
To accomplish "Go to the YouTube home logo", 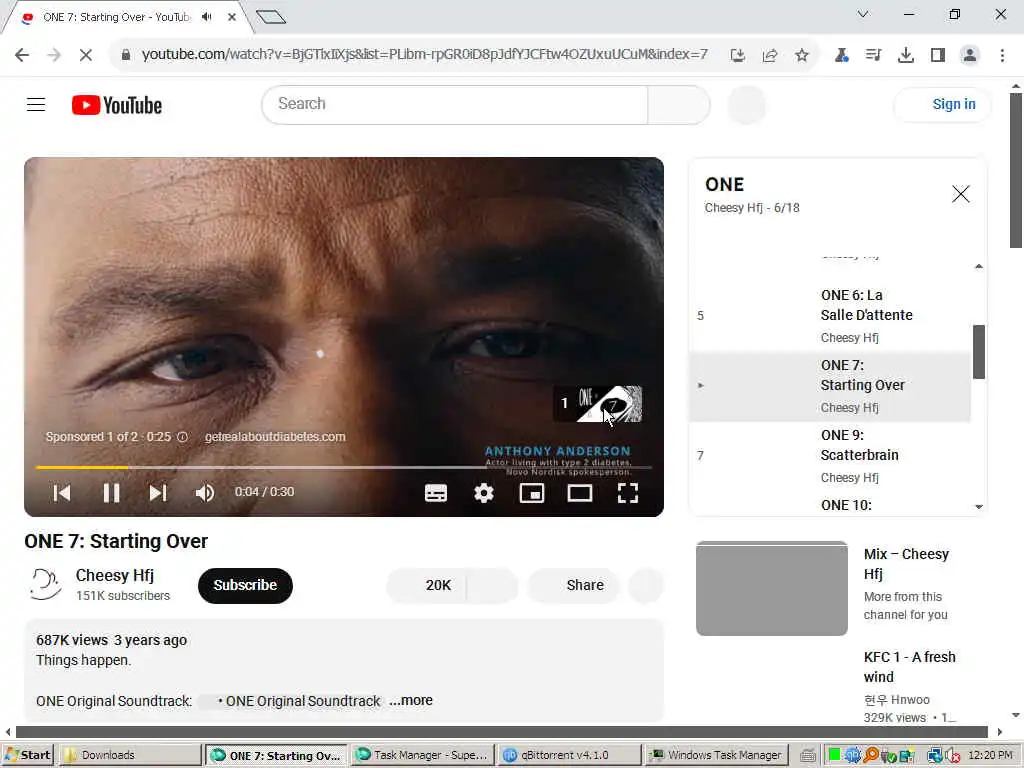I will point(117,105).
